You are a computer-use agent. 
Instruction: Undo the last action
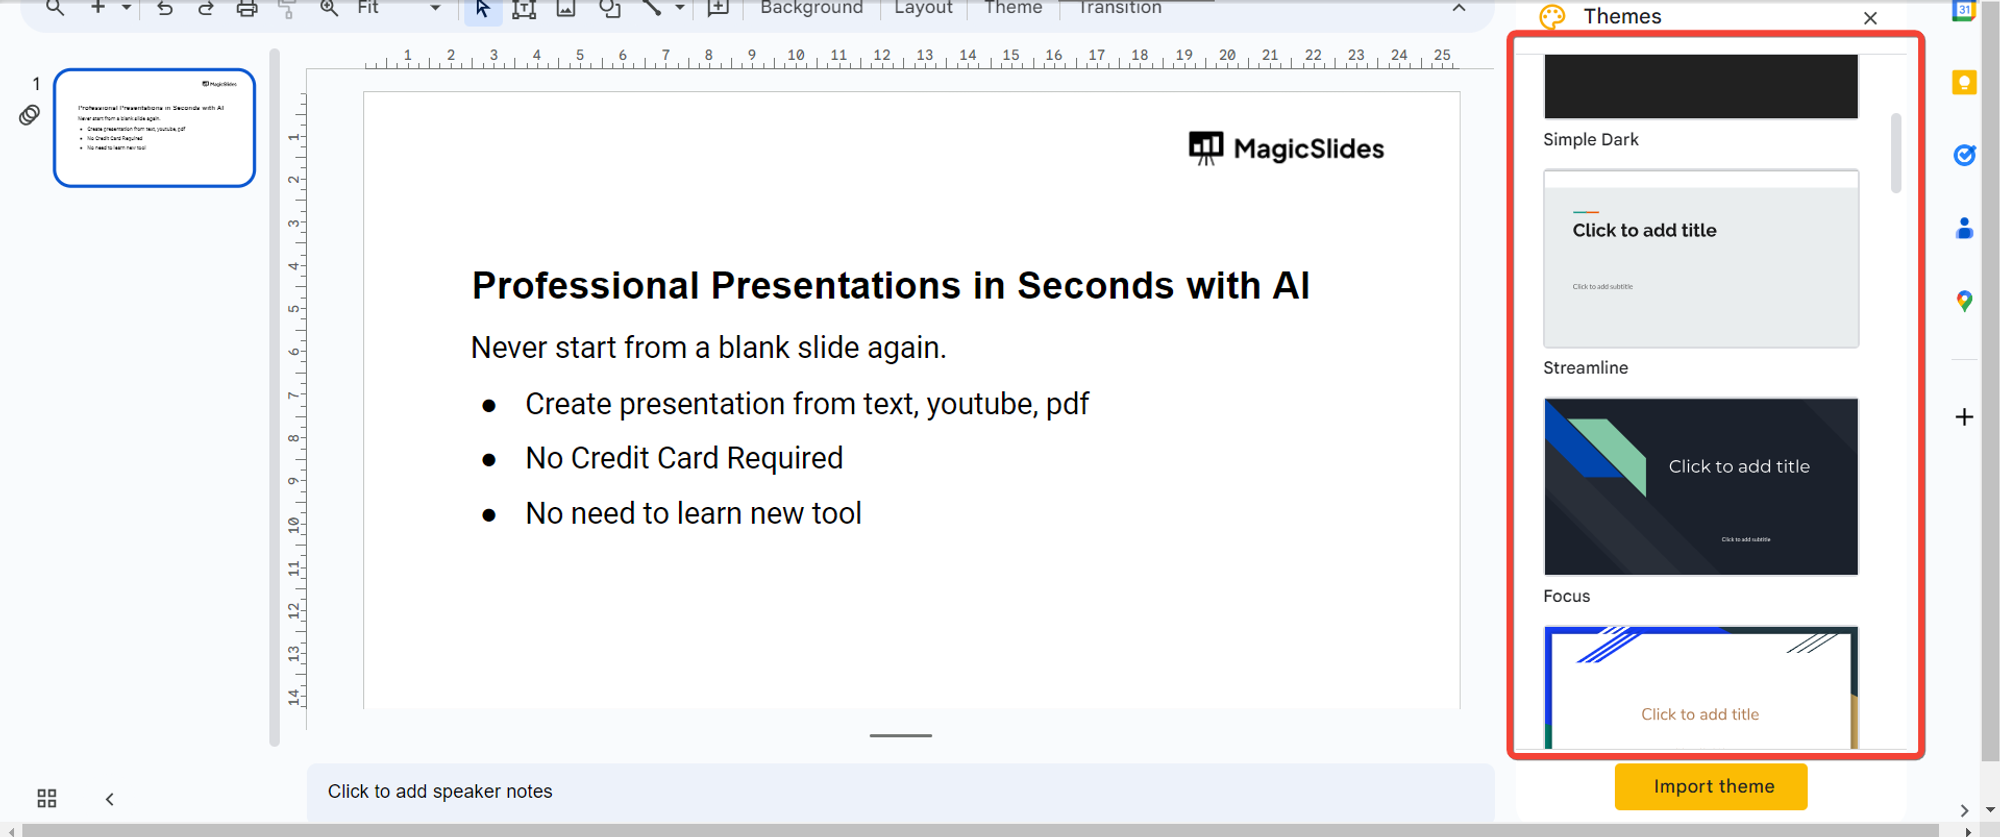pyautogui.click(x=165, y=8)
